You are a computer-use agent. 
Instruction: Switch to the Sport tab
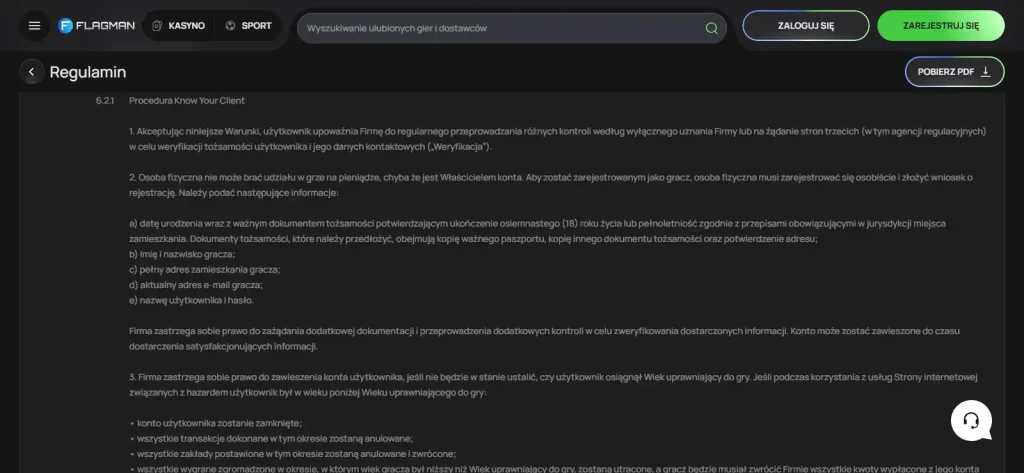coord(248,26)
